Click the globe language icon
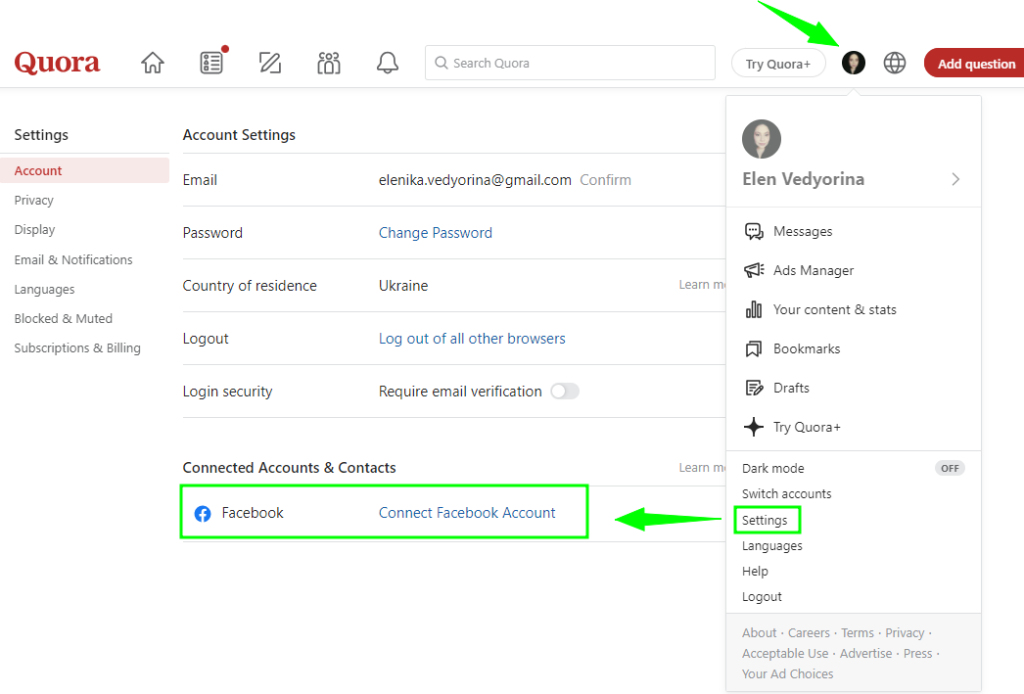Image resolution: width=1024 pixels, height=694 pixels. (894, 63)
